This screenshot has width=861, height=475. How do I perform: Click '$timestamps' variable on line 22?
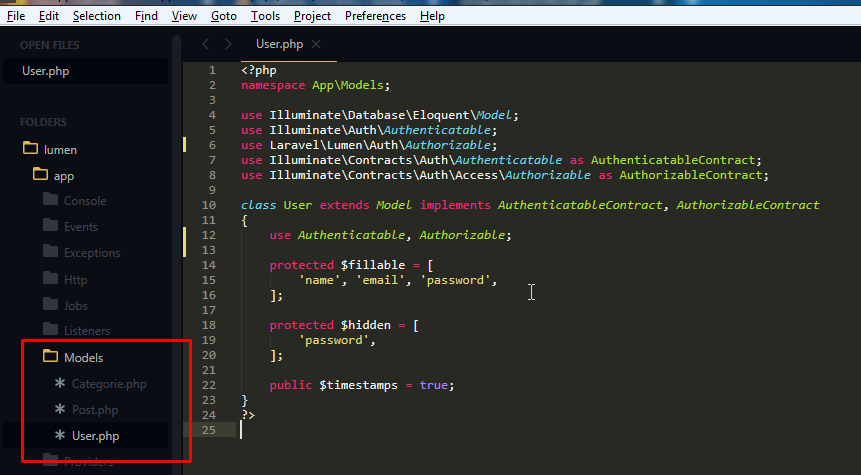click(x=359, y=385)
